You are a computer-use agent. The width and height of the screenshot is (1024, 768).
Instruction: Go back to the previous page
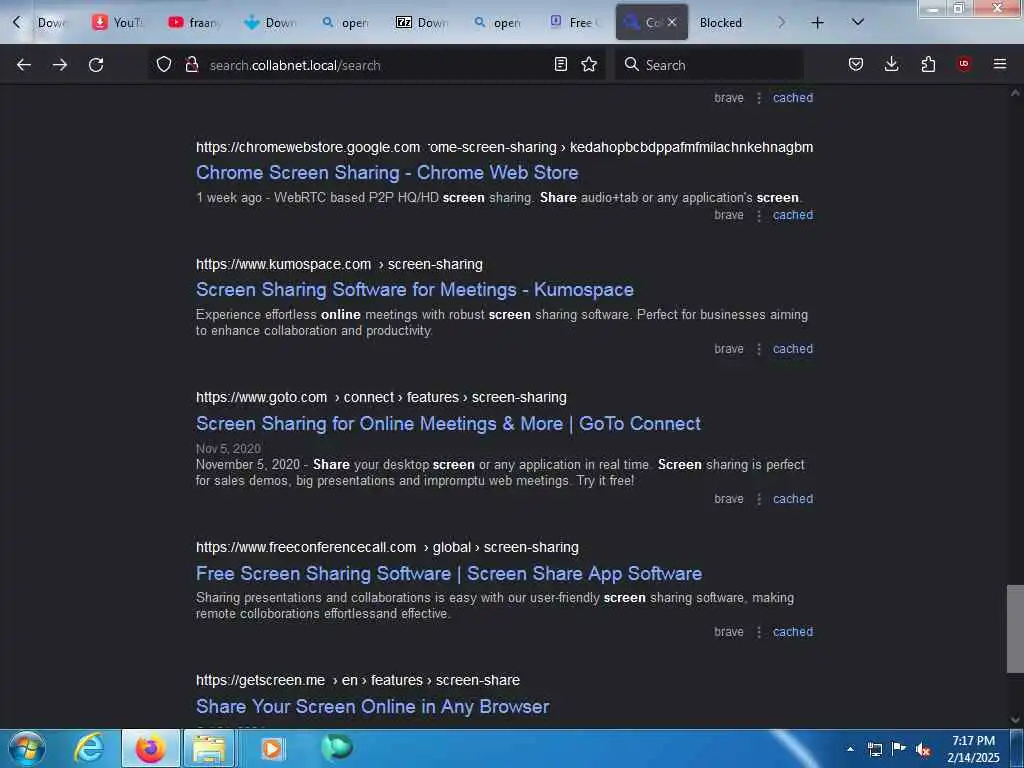pyautogui.click(x=24, y=65)
